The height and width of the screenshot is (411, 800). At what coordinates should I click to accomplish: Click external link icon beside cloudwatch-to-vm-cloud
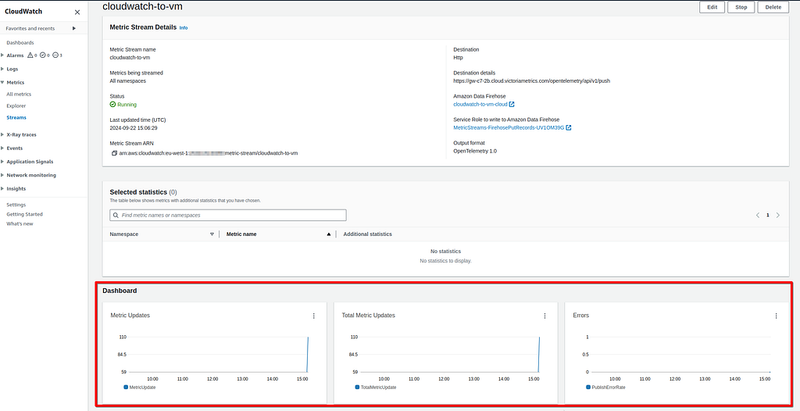pyautogui.click(x=512, y=105)
